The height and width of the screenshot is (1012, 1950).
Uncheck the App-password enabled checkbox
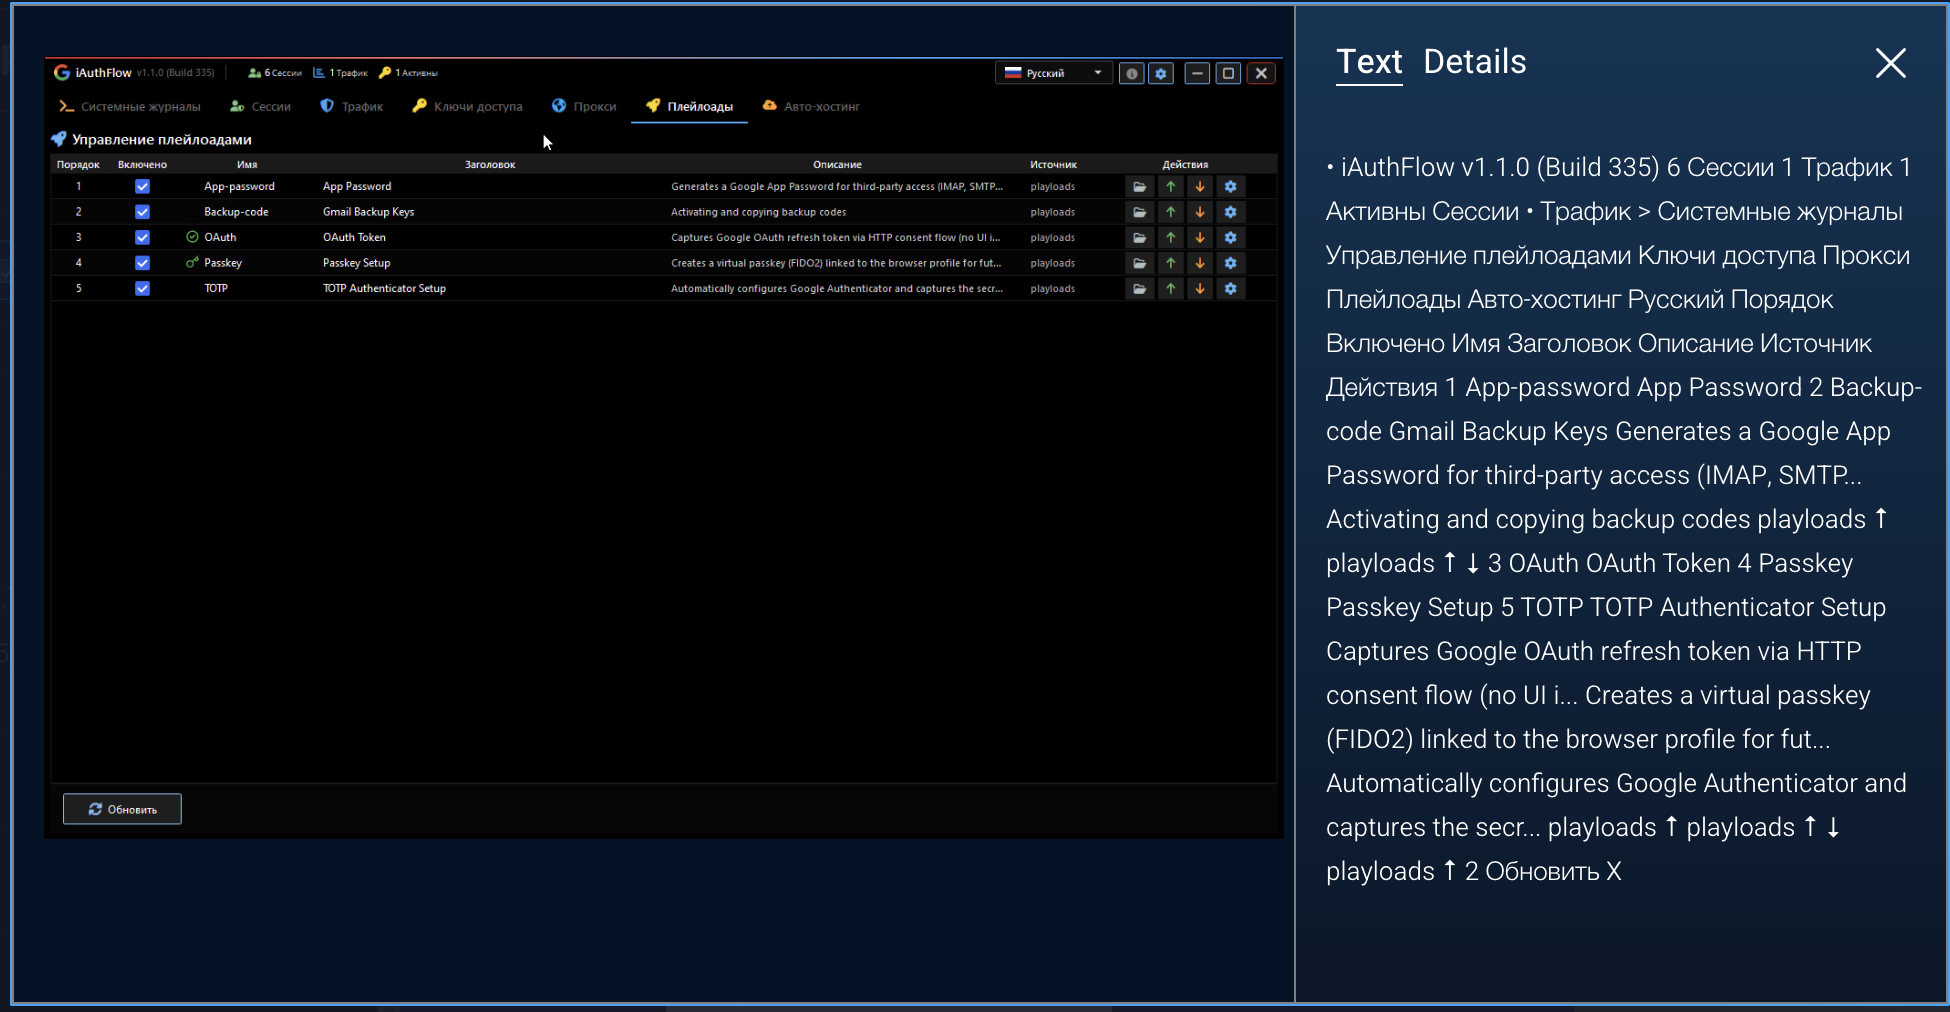coord(142,187)
